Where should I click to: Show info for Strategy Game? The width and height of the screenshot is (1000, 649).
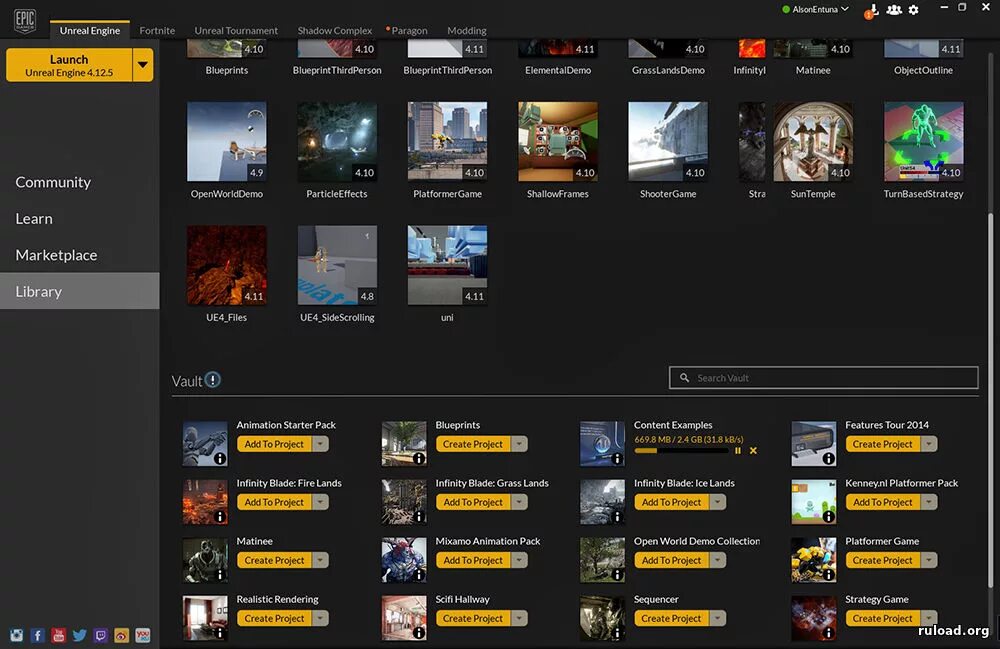[828, 632]
